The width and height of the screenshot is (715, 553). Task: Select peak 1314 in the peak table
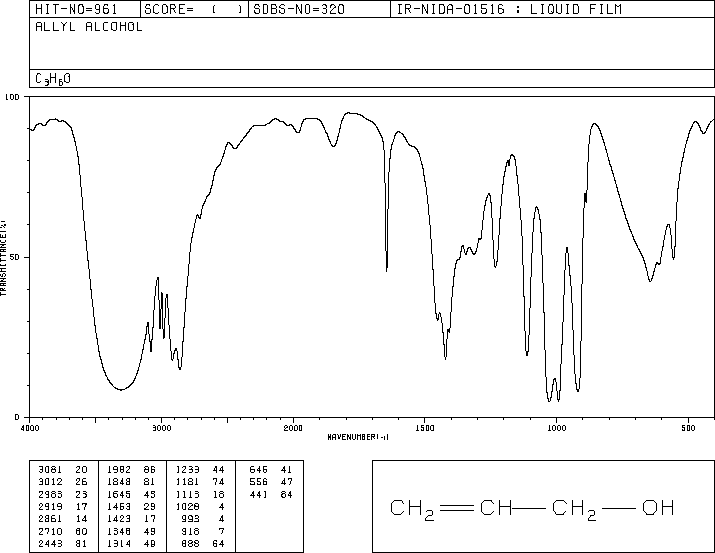click(x=119, y=544)
